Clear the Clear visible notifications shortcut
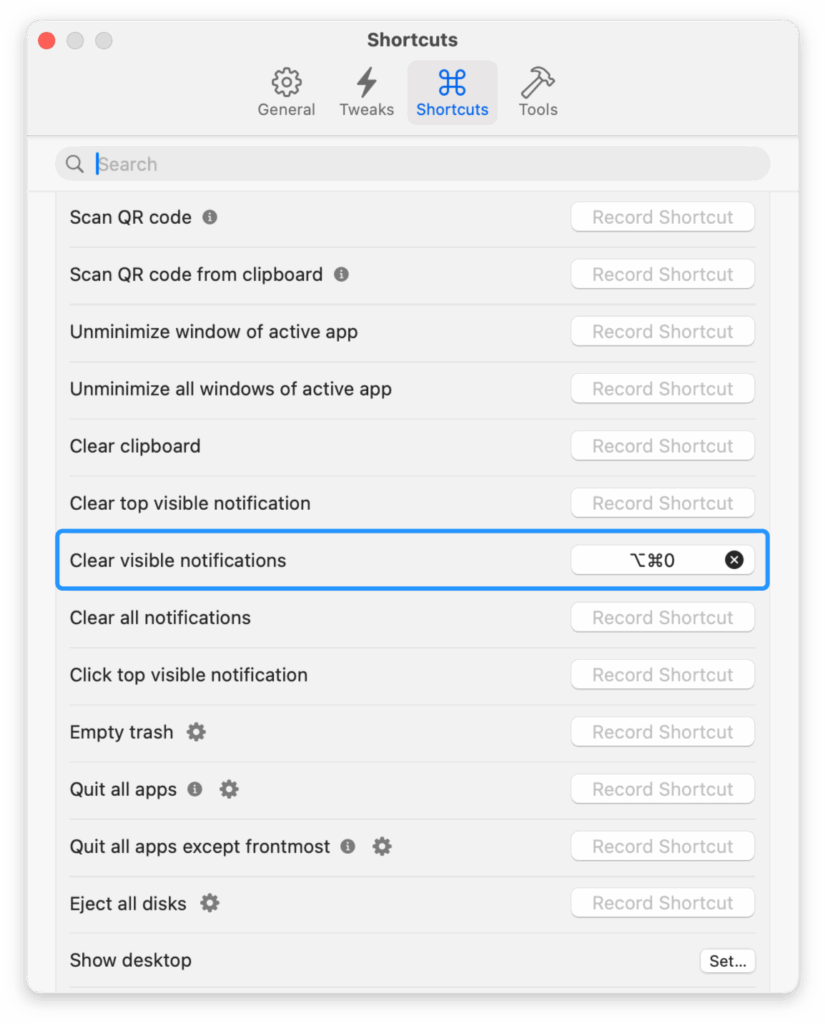This screenshot has height=1024, width=825. point(734,560)
